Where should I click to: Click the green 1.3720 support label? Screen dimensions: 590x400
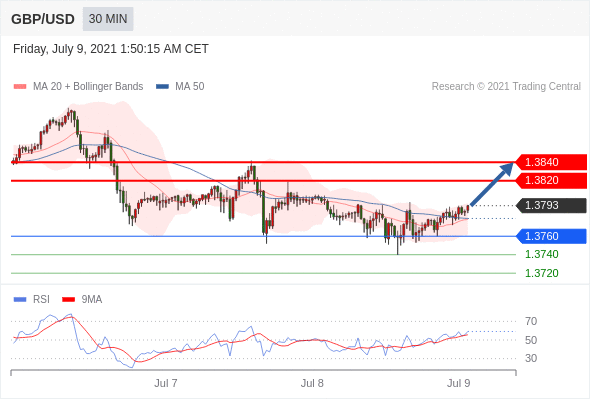click(541, 273)
